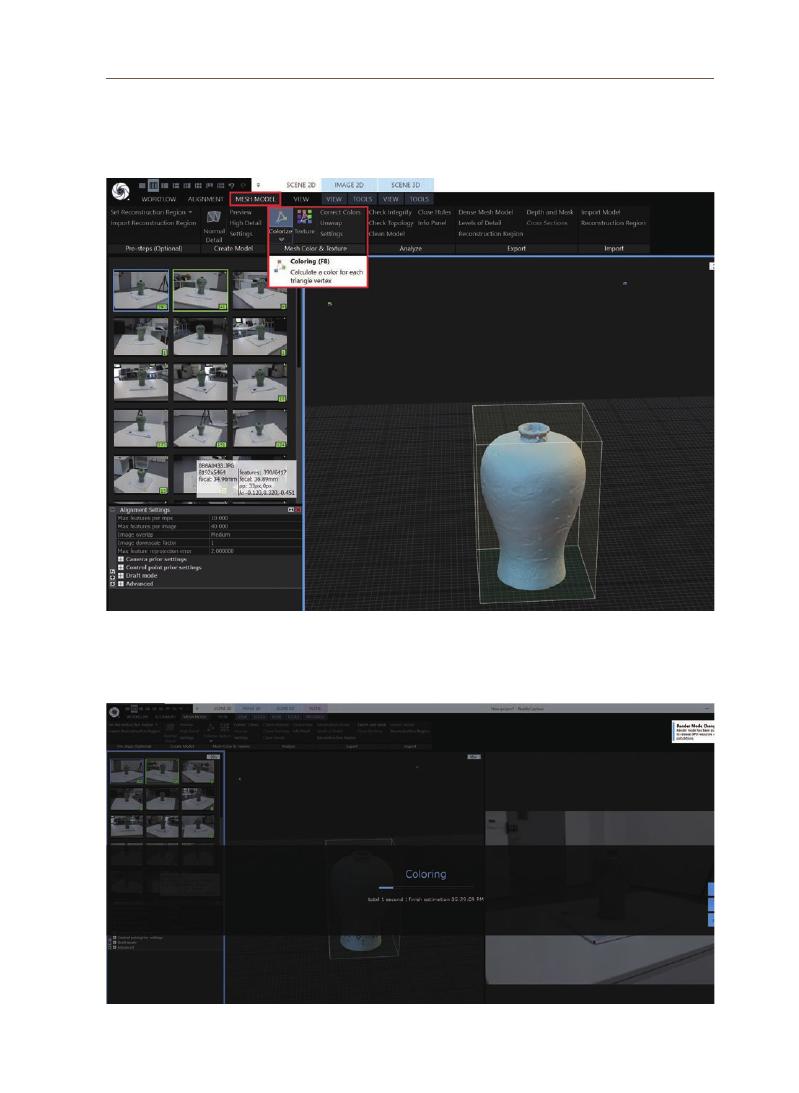Screen dimensions: 799x1093
Task: Open the quick access toolbar dropdown arrow
Action: point(258,185)
